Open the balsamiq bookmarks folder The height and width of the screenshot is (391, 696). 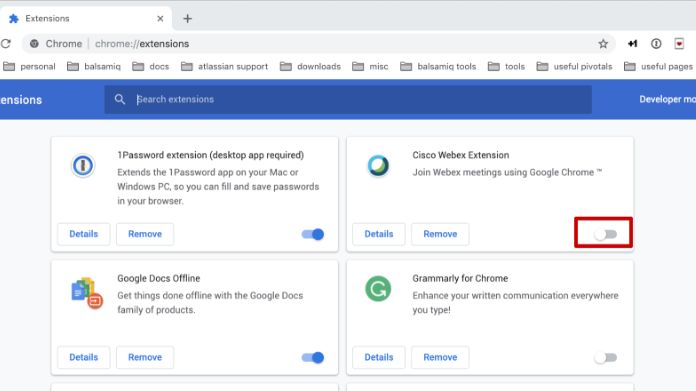click(94, 67)
